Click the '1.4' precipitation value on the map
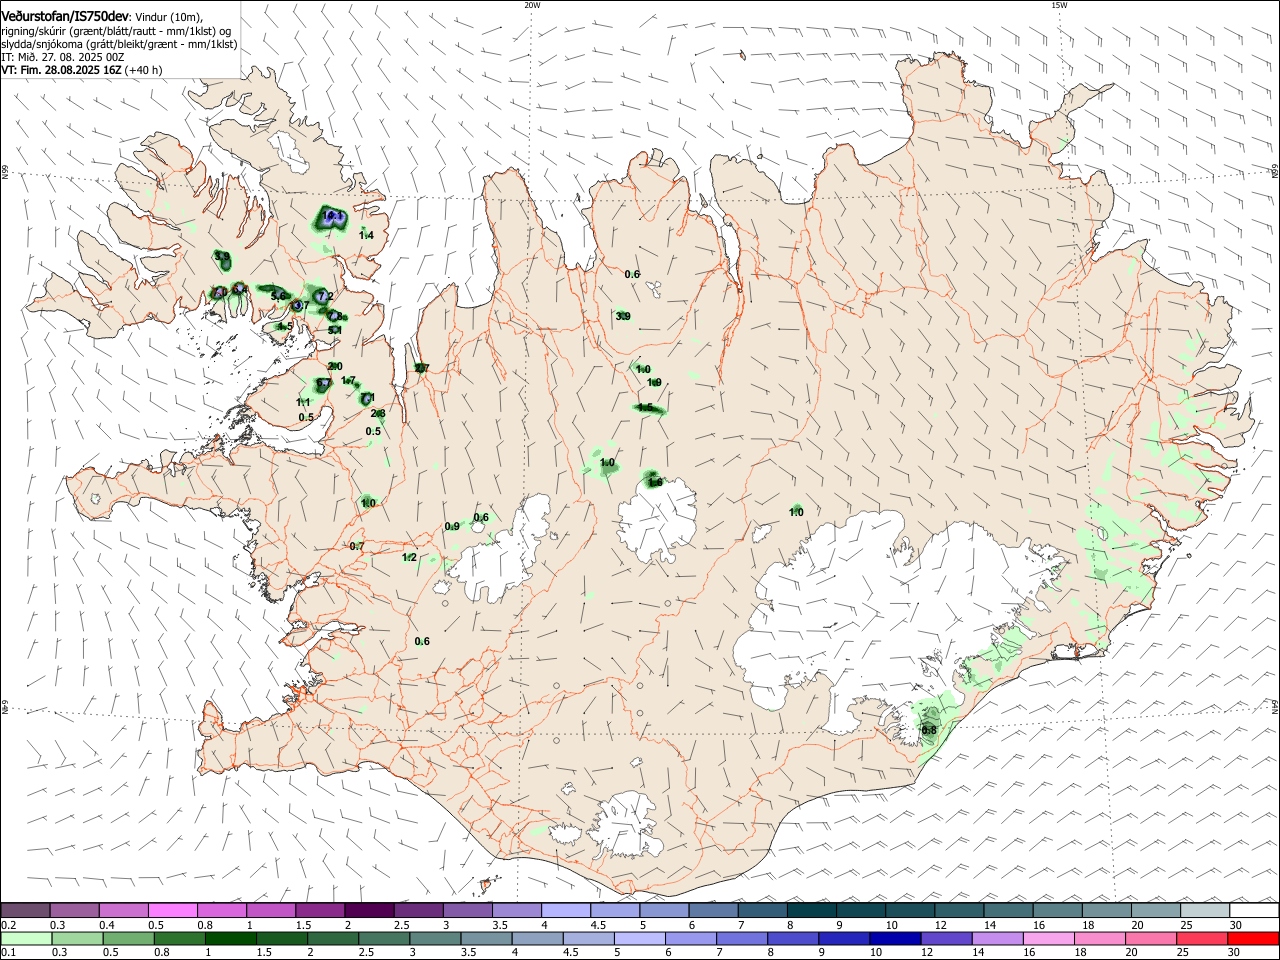The width and height of the screenshot is (1280, 960). [366, 235]
